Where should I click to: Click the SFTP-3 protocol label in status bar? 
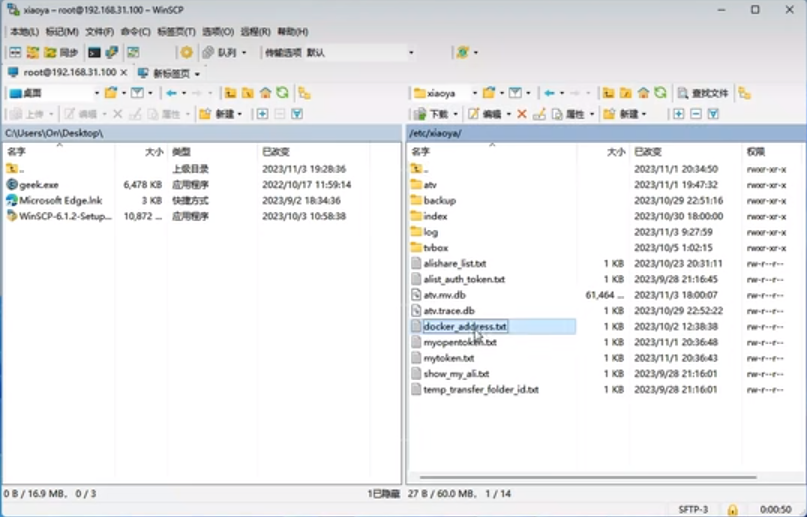[693, 509]
